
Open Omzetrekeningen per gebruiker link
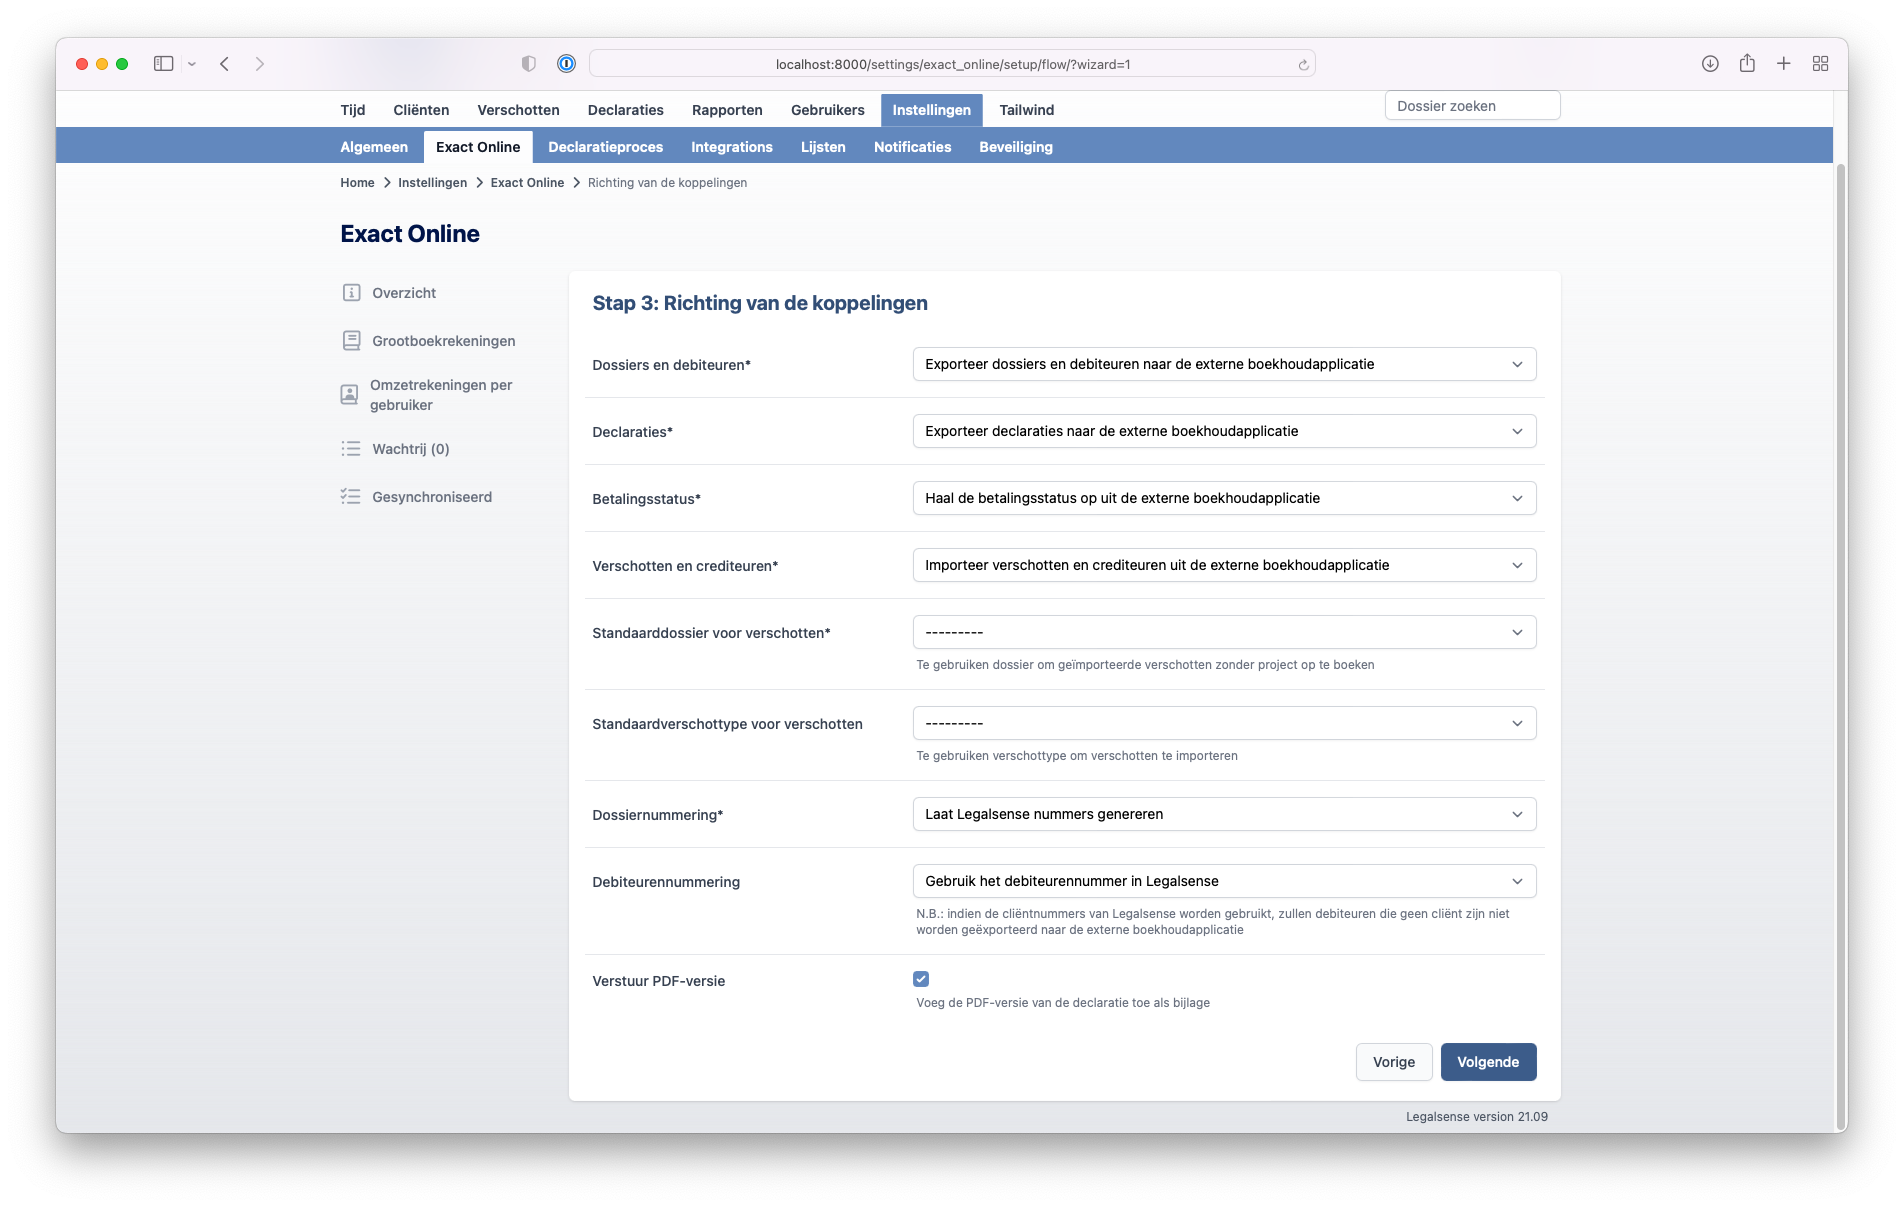point(441,395)
